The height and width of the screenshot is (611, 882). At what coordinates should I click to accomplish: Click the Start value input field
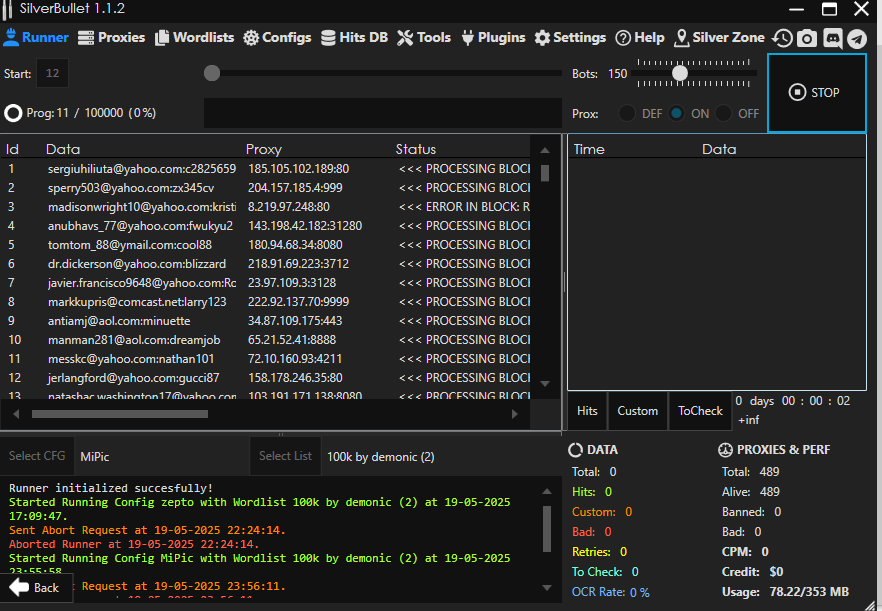point(53,73)
